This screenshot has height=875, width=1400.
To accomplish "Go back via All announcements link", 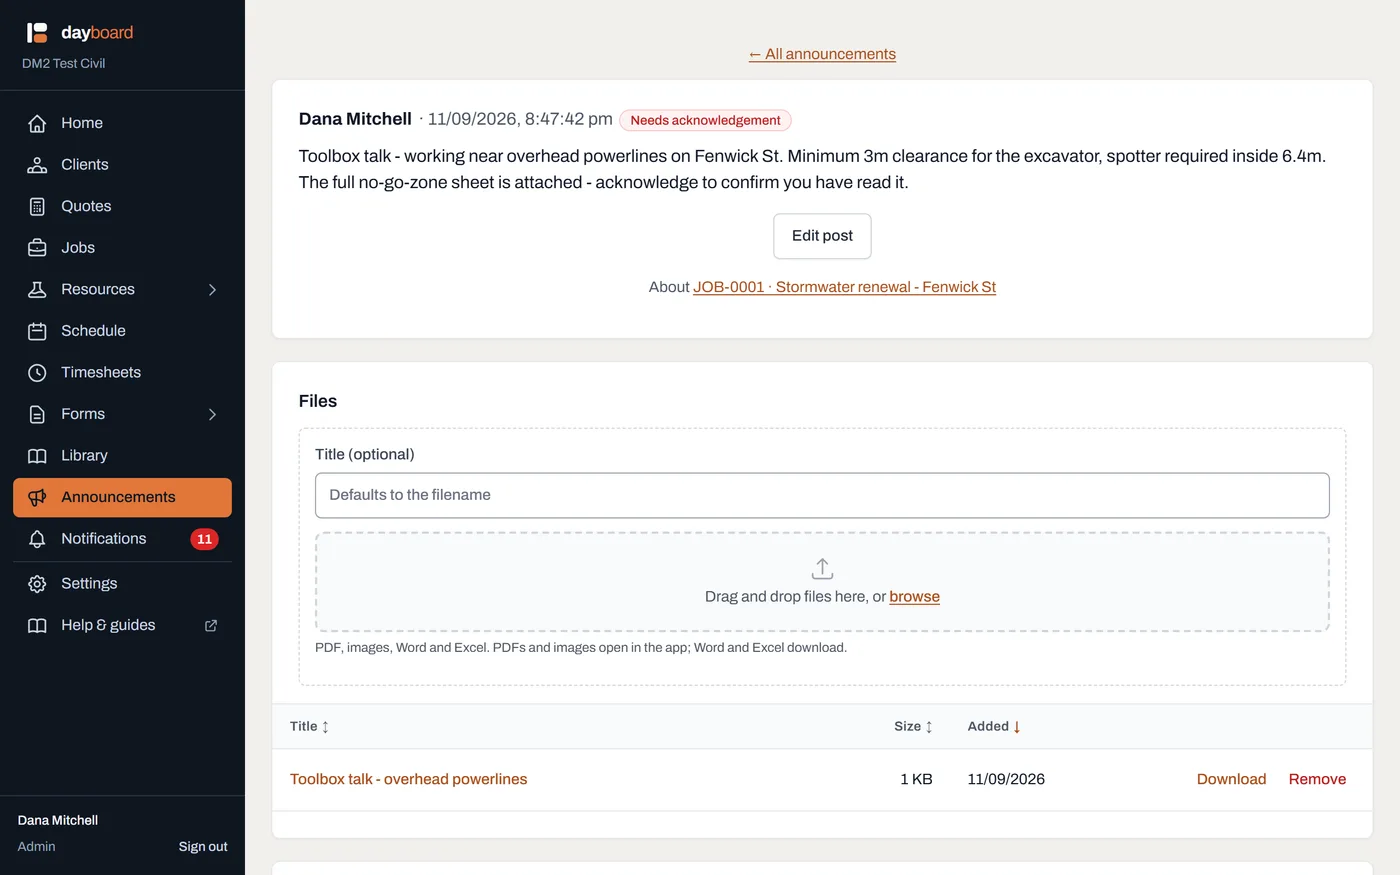I will 822,54.
